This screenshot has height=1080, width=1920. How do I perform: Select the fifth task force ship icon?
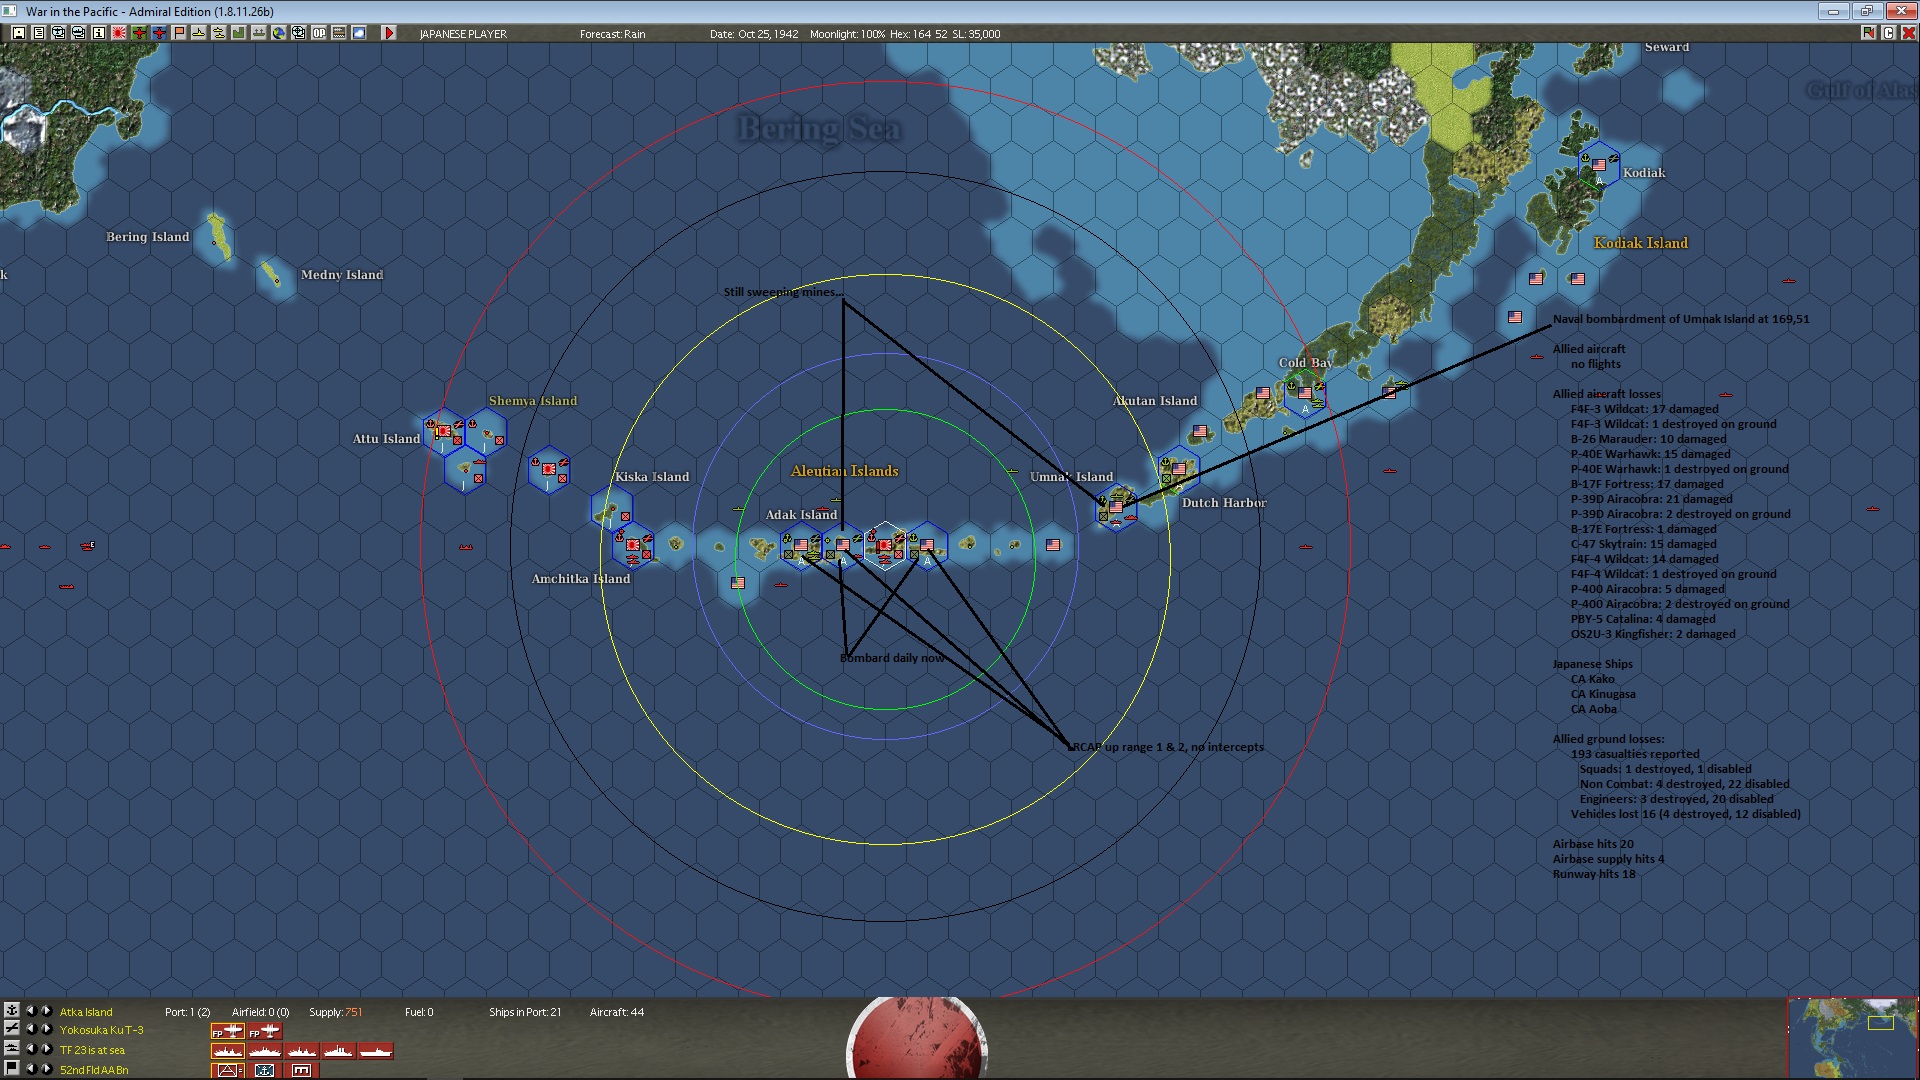(375, 1051)
